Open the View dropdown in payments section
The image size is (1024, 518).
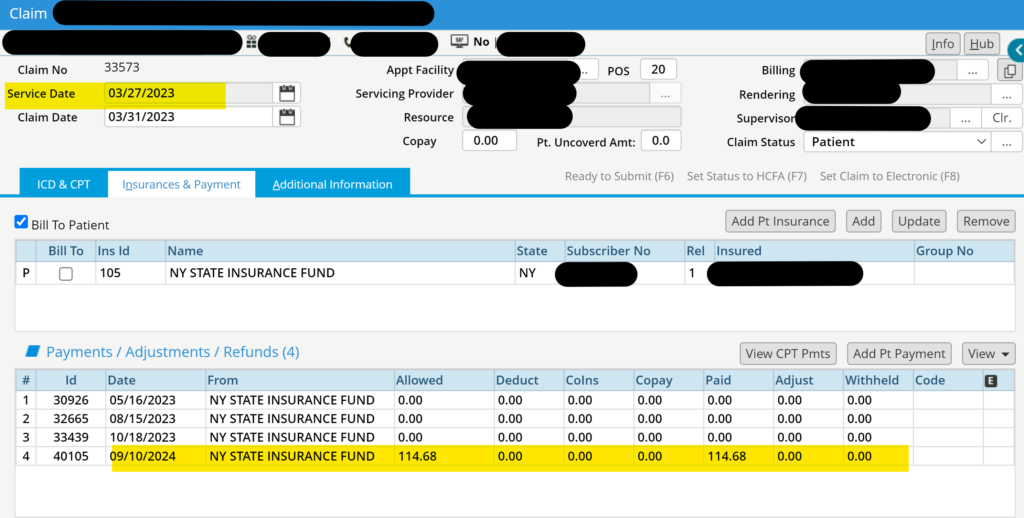[x=988, y=353]
